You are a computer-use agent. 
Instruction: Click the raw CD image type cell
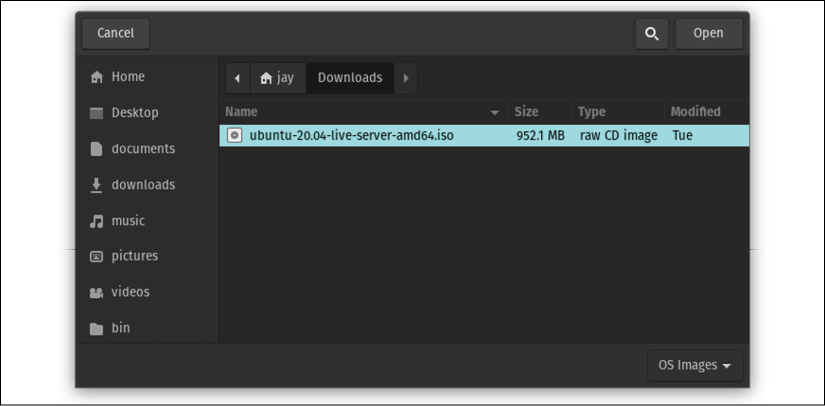[618, 136]
